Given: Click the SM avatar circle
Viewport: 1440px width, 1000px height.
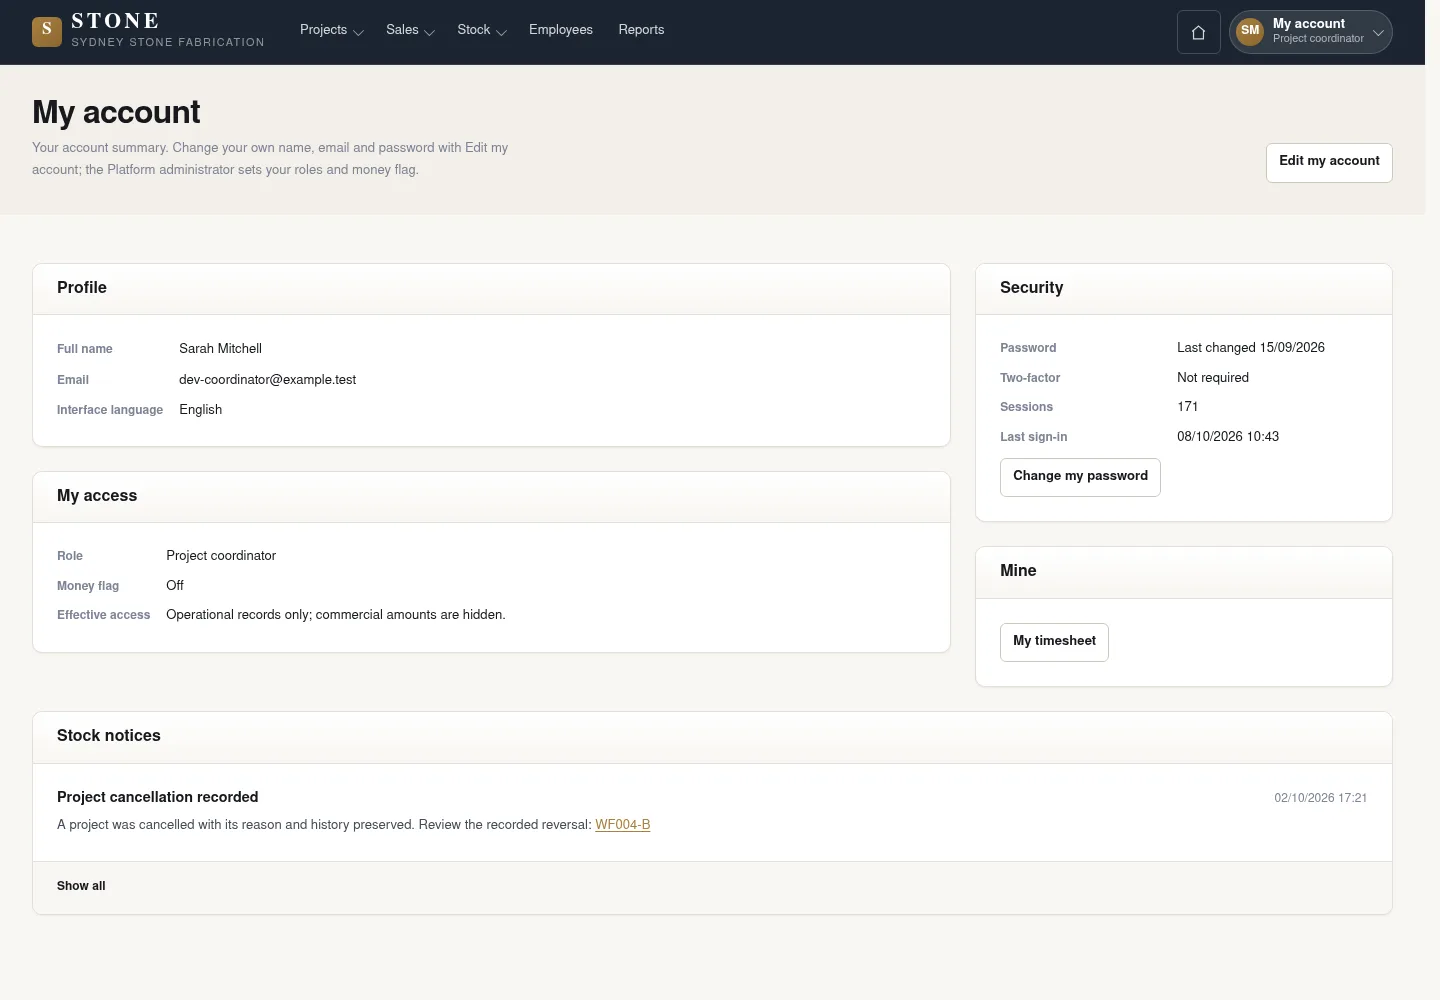Looking at the screenshot, I should pos(1250,31).
